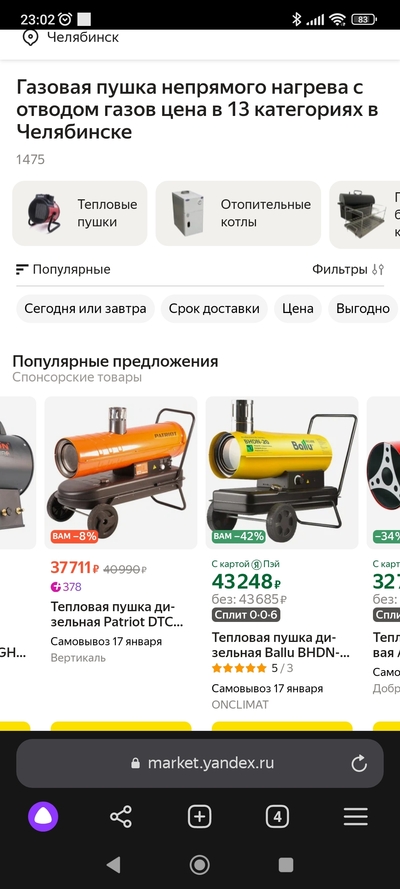Tap Android back navigation button
The height and width of the screenshot is (889, 400).
pos(114,865)
